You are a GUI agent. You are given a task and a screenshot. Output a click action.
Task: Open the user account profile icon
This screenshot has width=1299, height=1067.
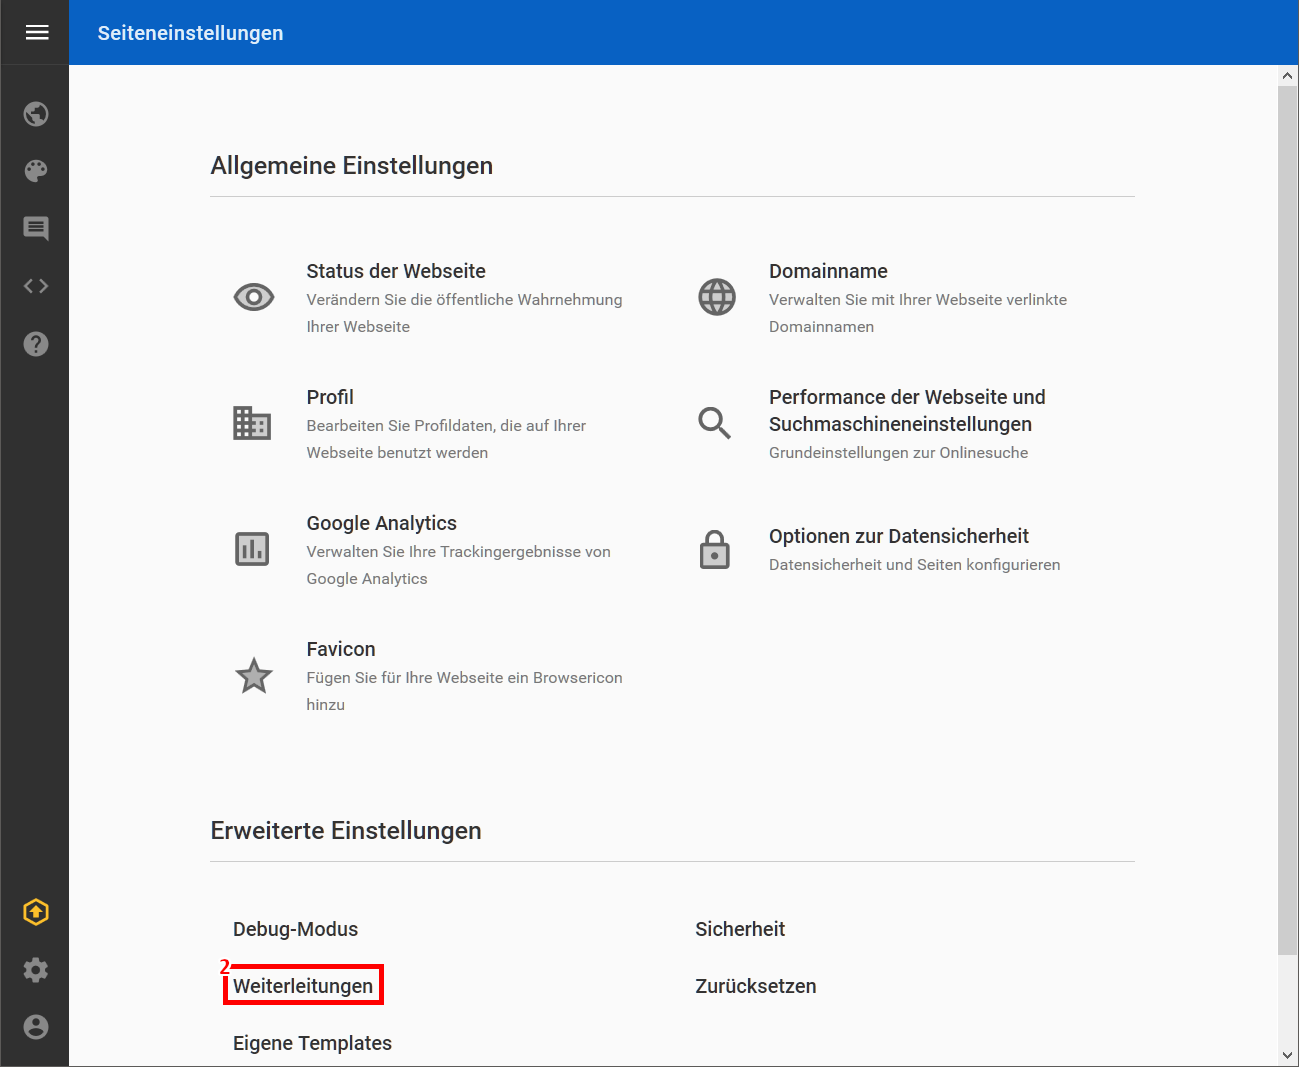click(x=36, y=1027)
